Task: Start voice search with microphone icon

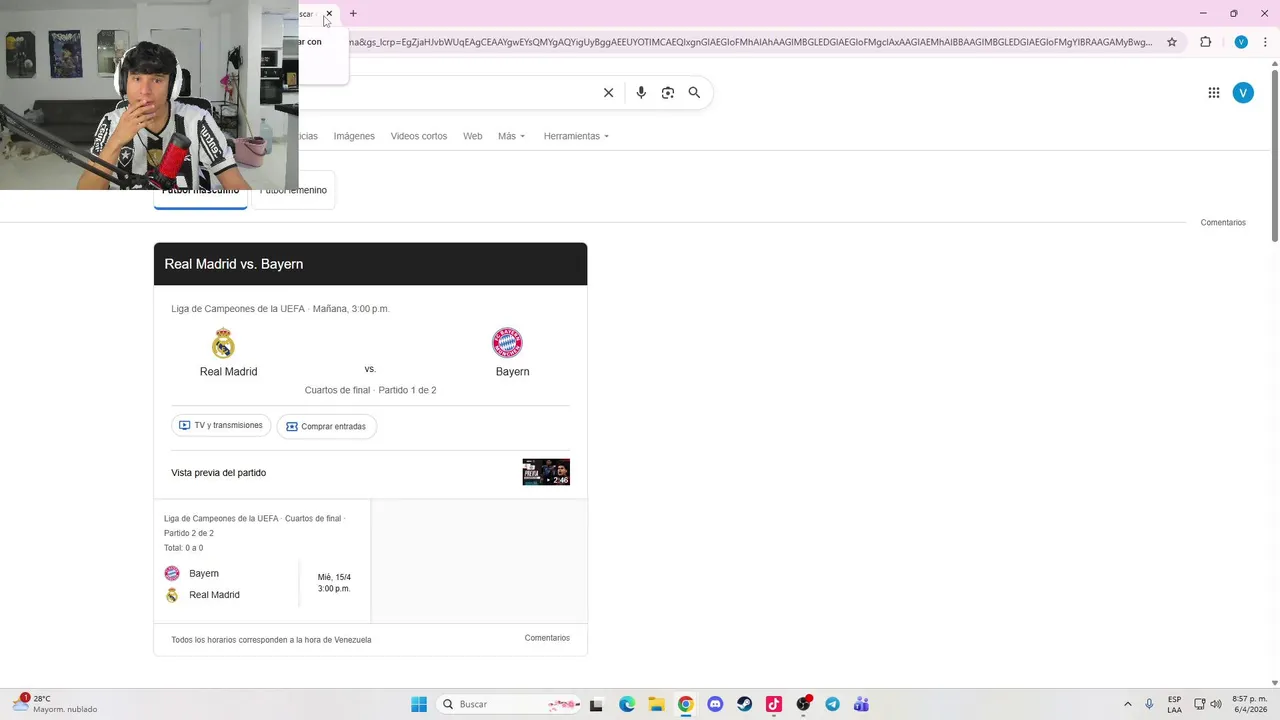Action: pos(641,92)
